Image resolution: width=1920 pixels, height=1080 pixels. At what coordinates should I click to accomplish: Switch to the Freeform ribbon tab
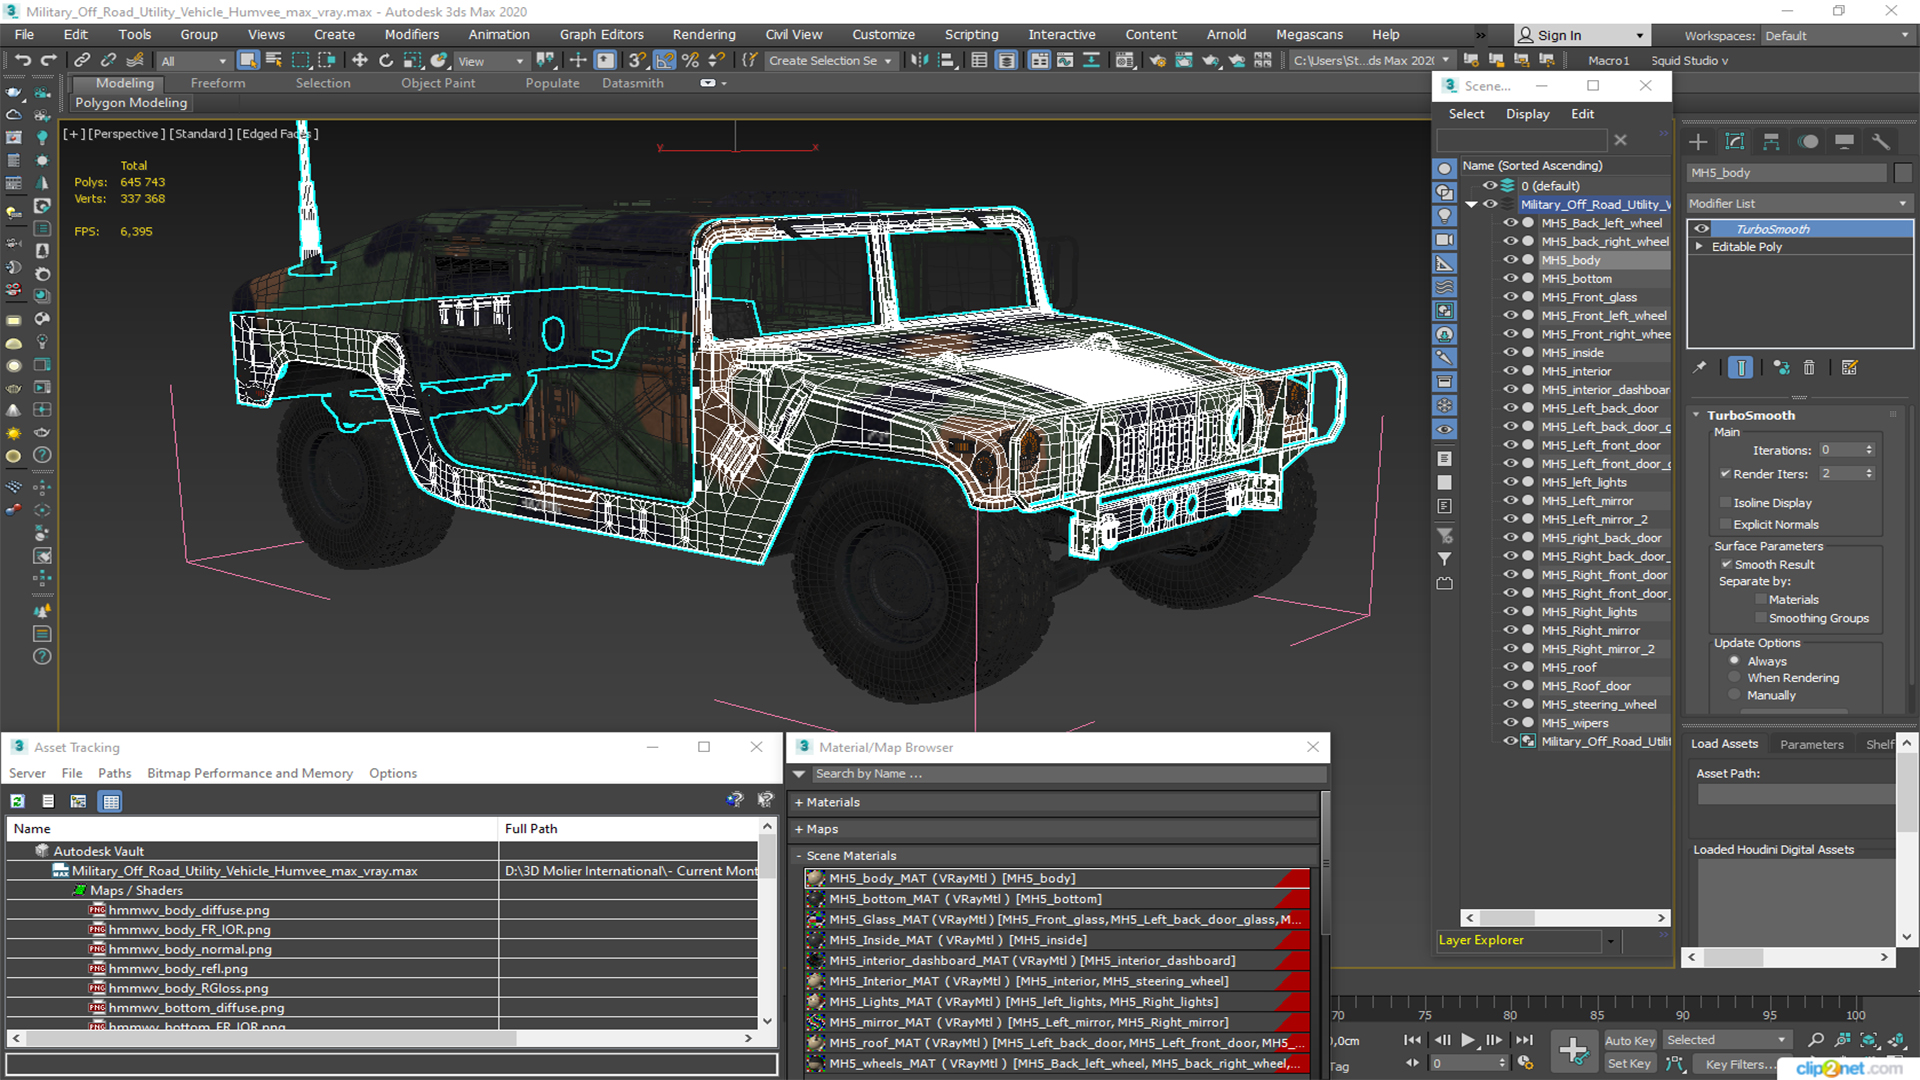coord(218,83)
